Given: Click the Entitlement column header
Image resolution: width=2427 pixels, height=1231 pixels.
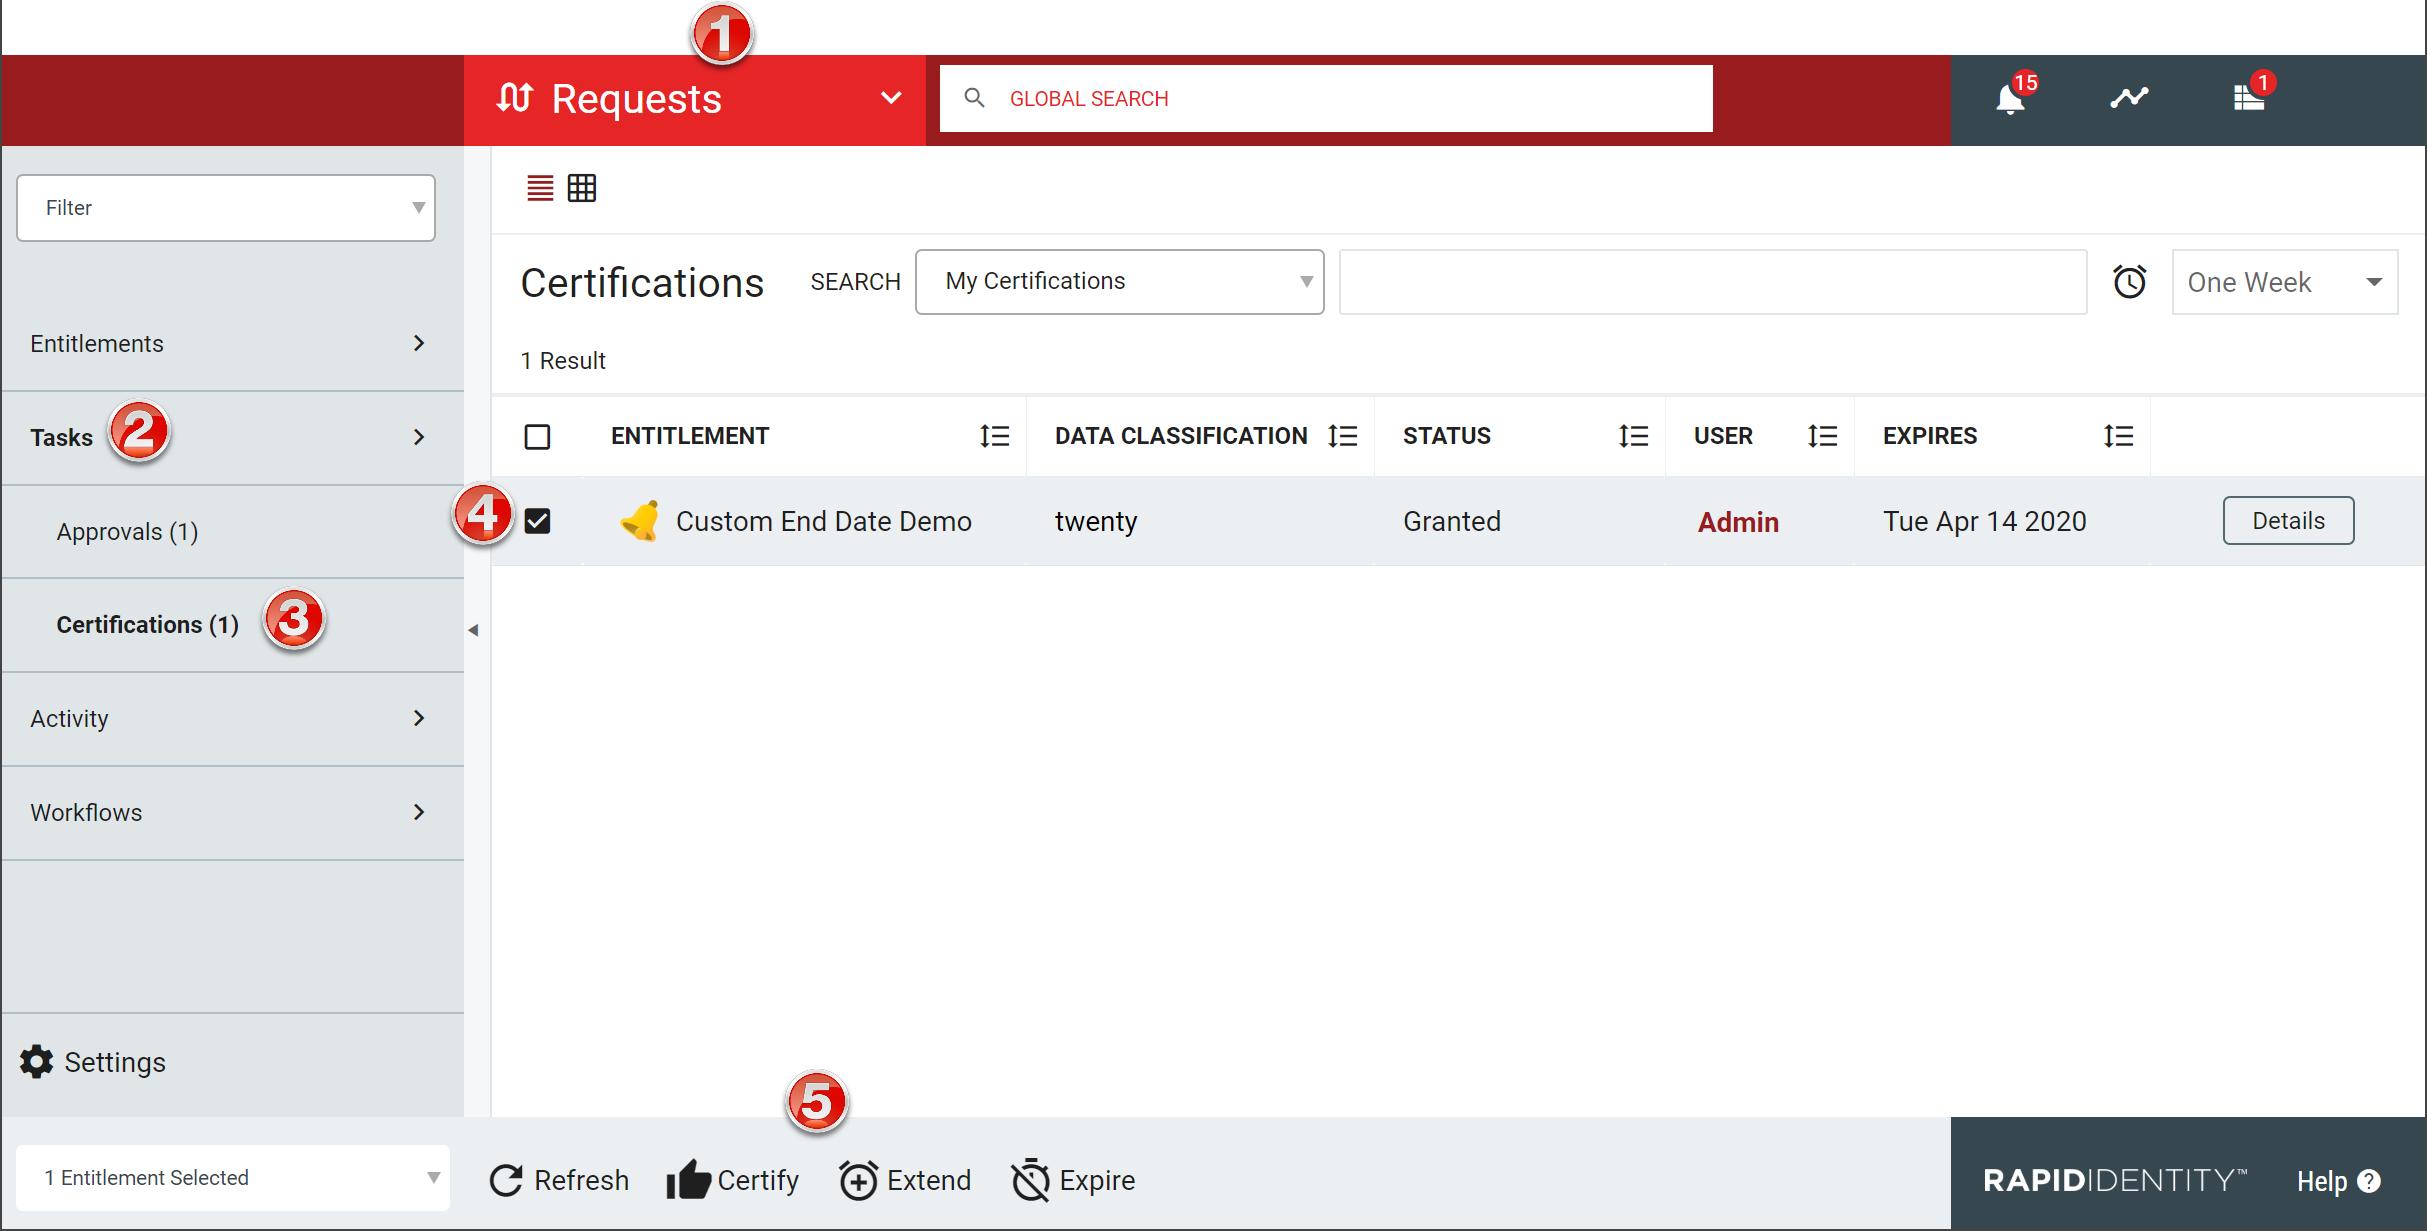Looking at the screenshot, I should pos(690,436).
